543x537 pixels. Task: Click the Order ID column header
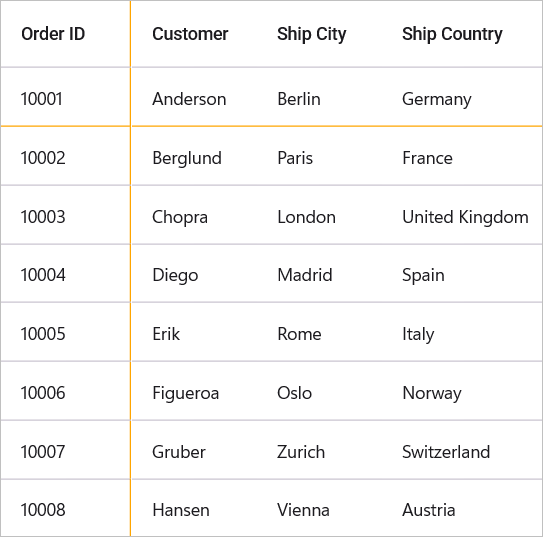point(65,34)
